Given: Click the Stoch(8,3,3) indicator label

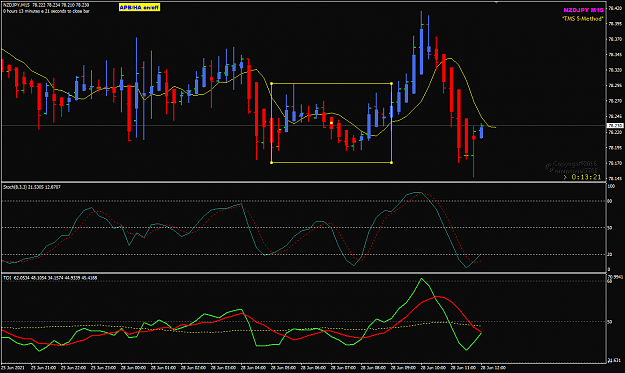Looking at the screenshot, I should (x=32, y=186).
